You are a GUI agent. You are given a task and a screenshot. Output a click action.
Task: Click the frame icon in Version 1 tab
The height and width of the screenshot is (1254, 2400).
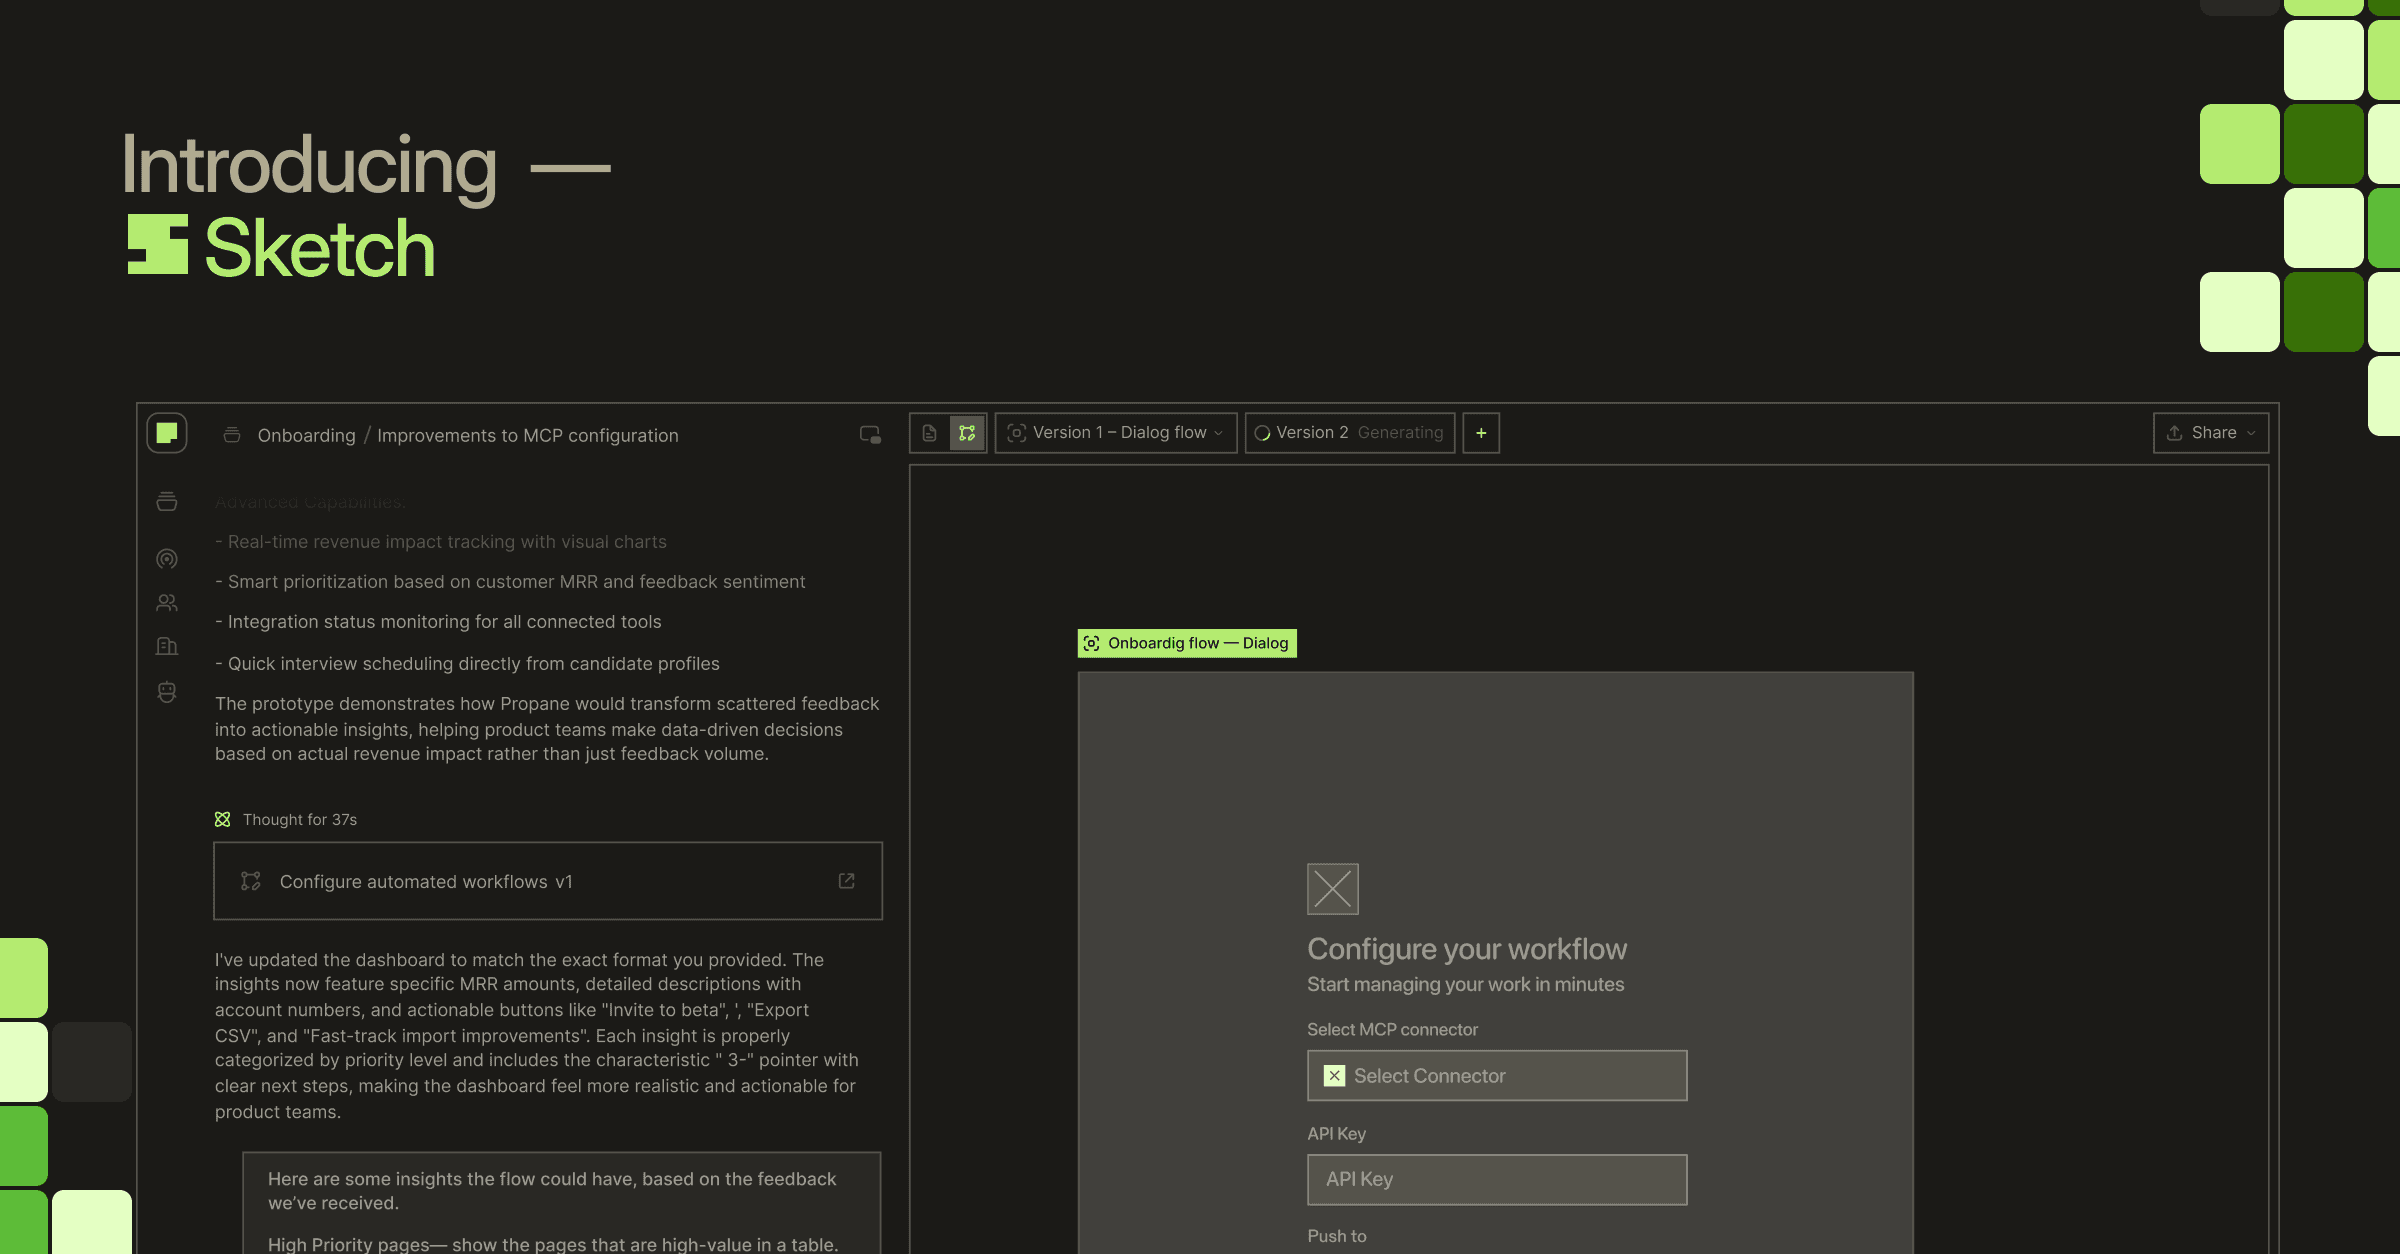tap(1017, 433)
